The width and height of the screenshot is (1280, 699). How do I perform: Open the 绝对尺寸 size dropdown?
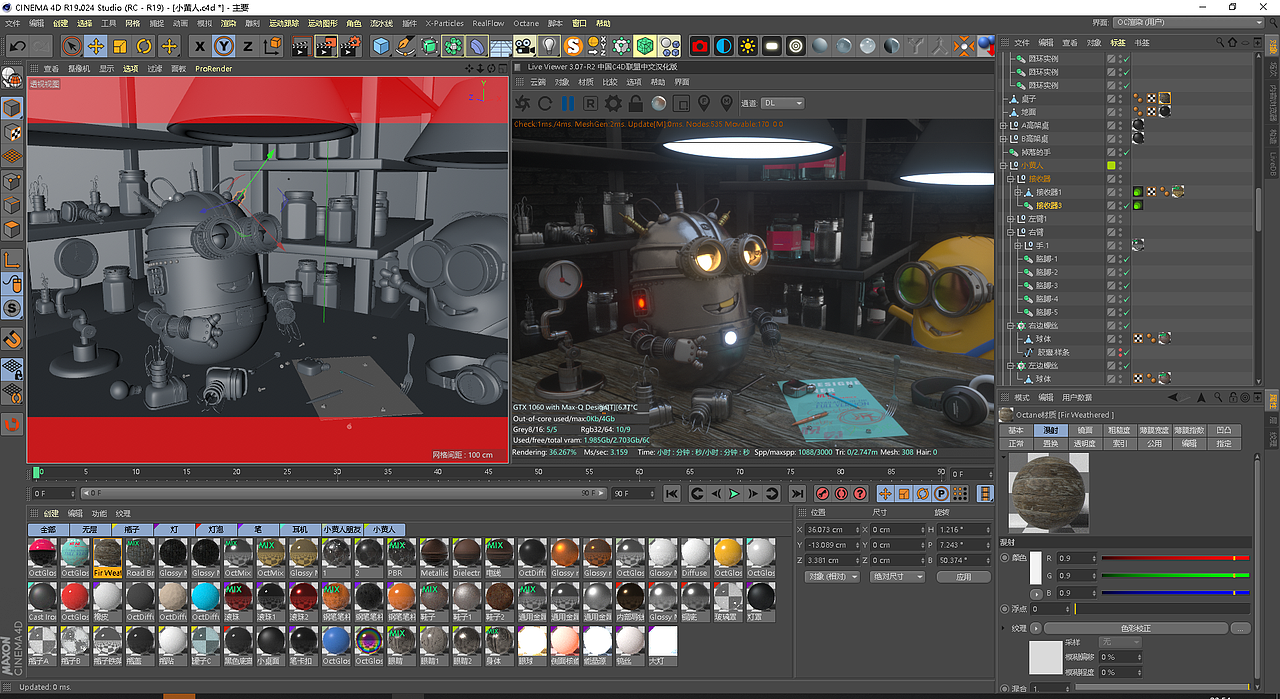898,576
